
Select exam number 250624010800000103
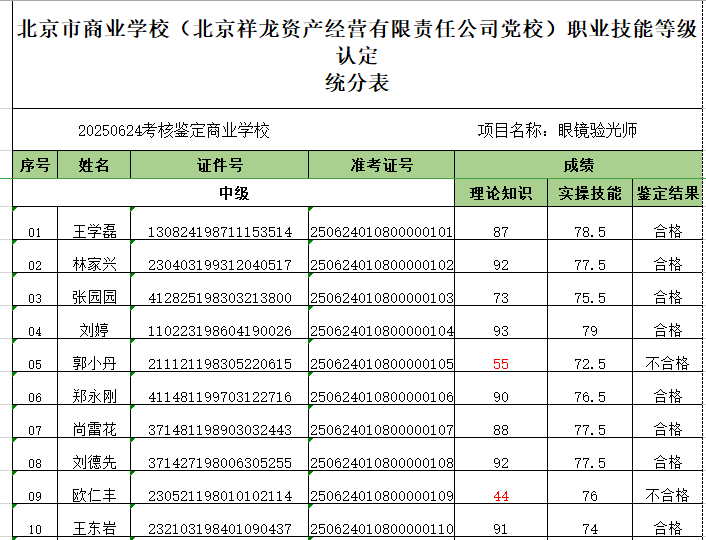(x=381, y=298)
